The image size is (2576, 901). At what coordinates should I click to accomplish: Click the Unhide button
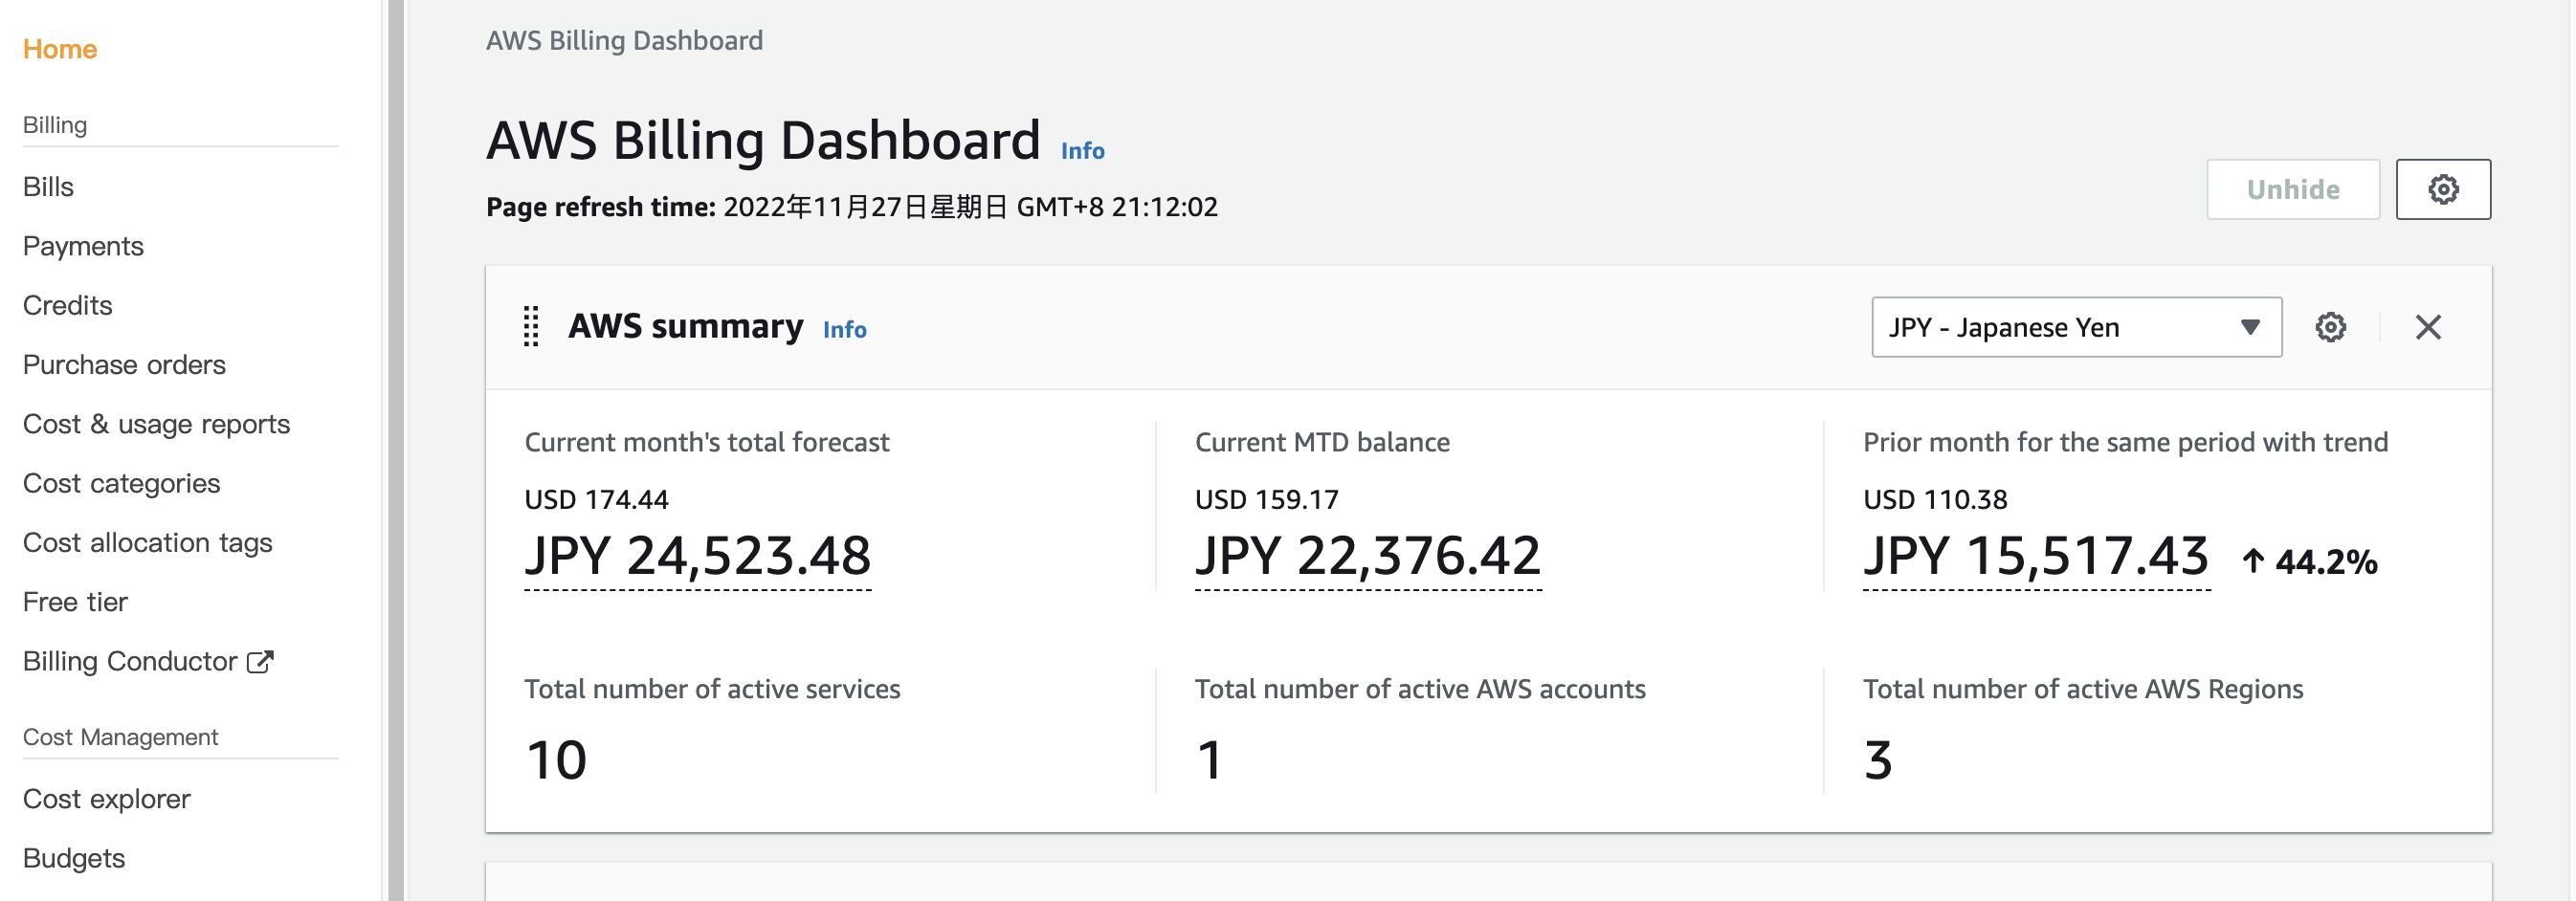[2291, 189]
